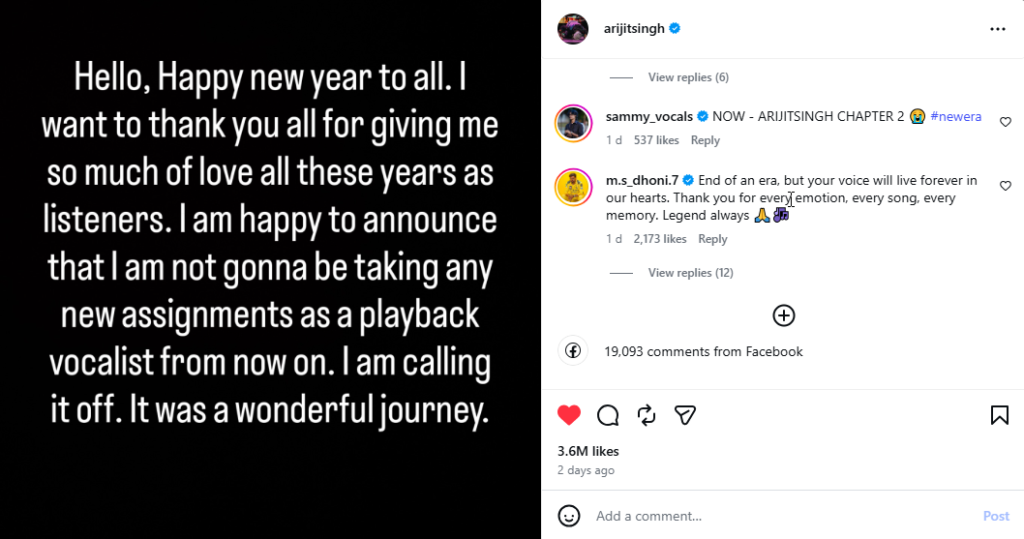This screenshot has height=539, width=1024.
Task: Reply to m.s_dhoni.7 comment
Action: point(712,239)
